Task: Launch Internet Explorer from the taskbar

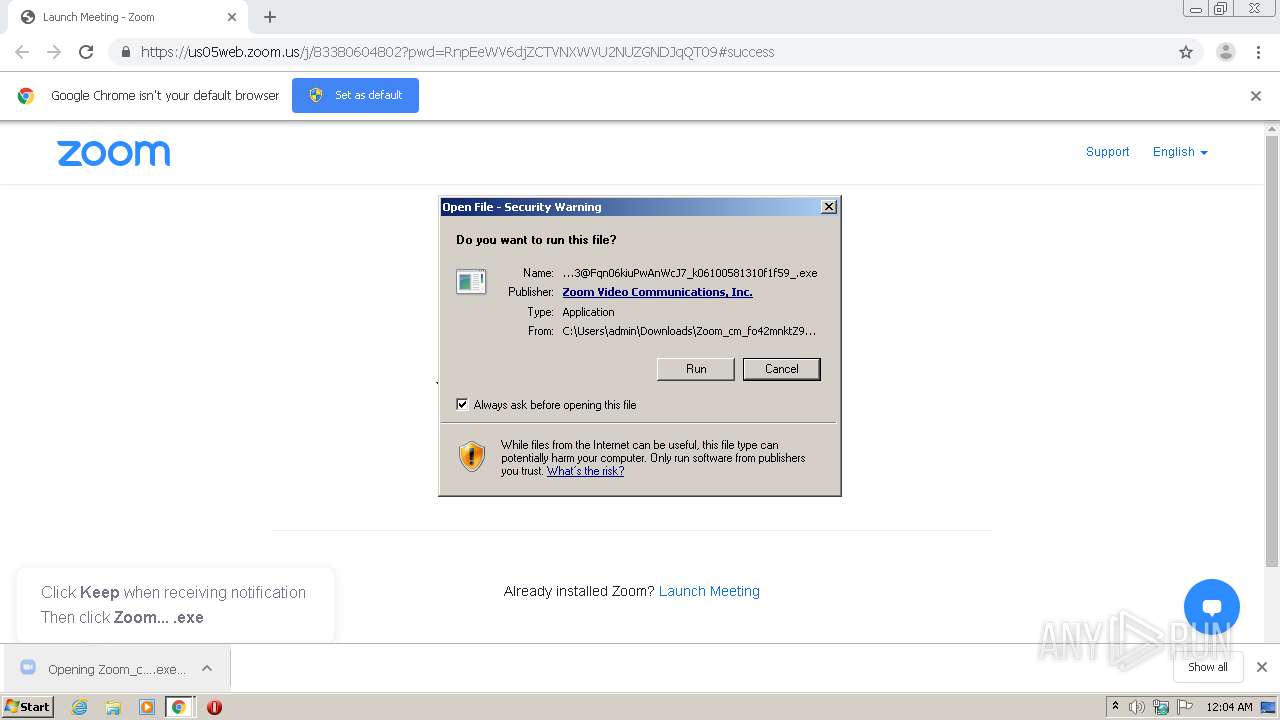Action: click(80, 707)
